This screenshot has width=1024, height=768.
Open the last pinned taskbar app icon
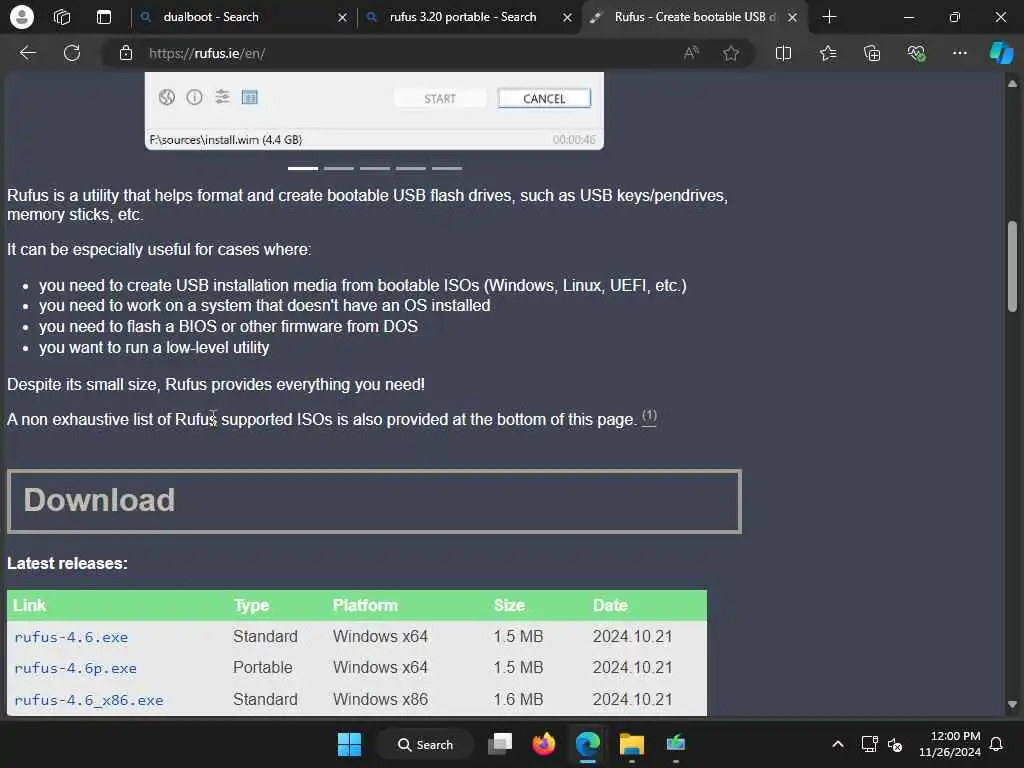point(676,744)
